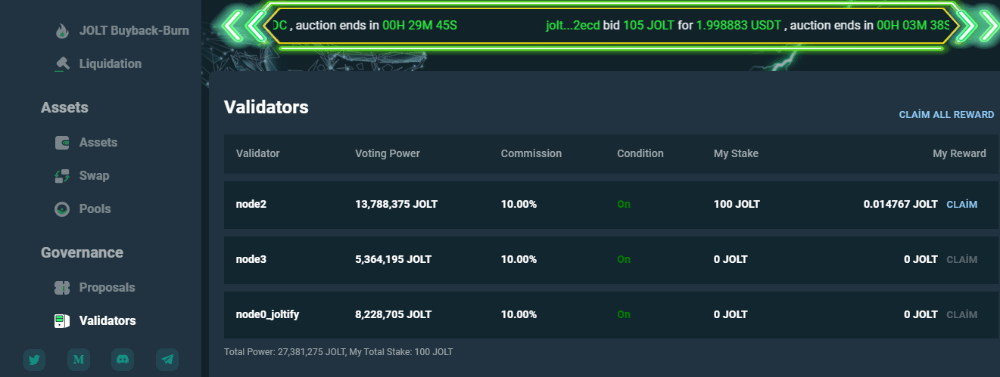
Task: Open the Telegram social icon
Action: 167,360
